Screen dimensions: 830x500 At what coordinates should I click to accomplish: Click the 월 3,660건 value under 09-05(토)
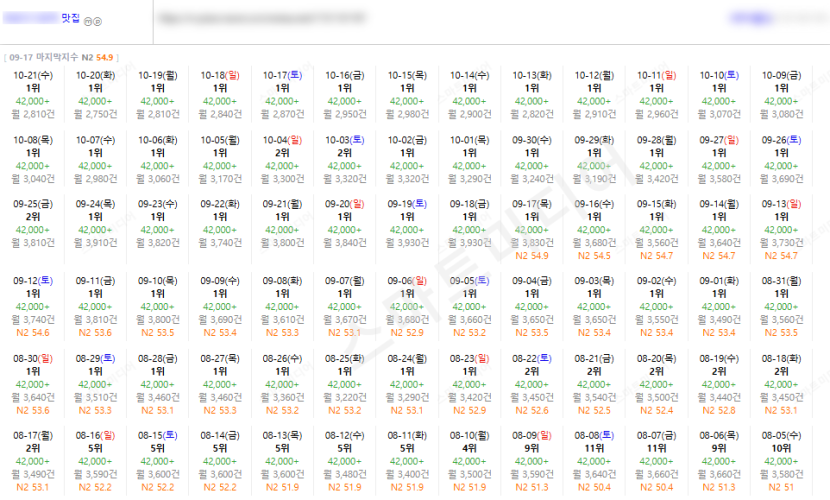(x=470, y=320)
